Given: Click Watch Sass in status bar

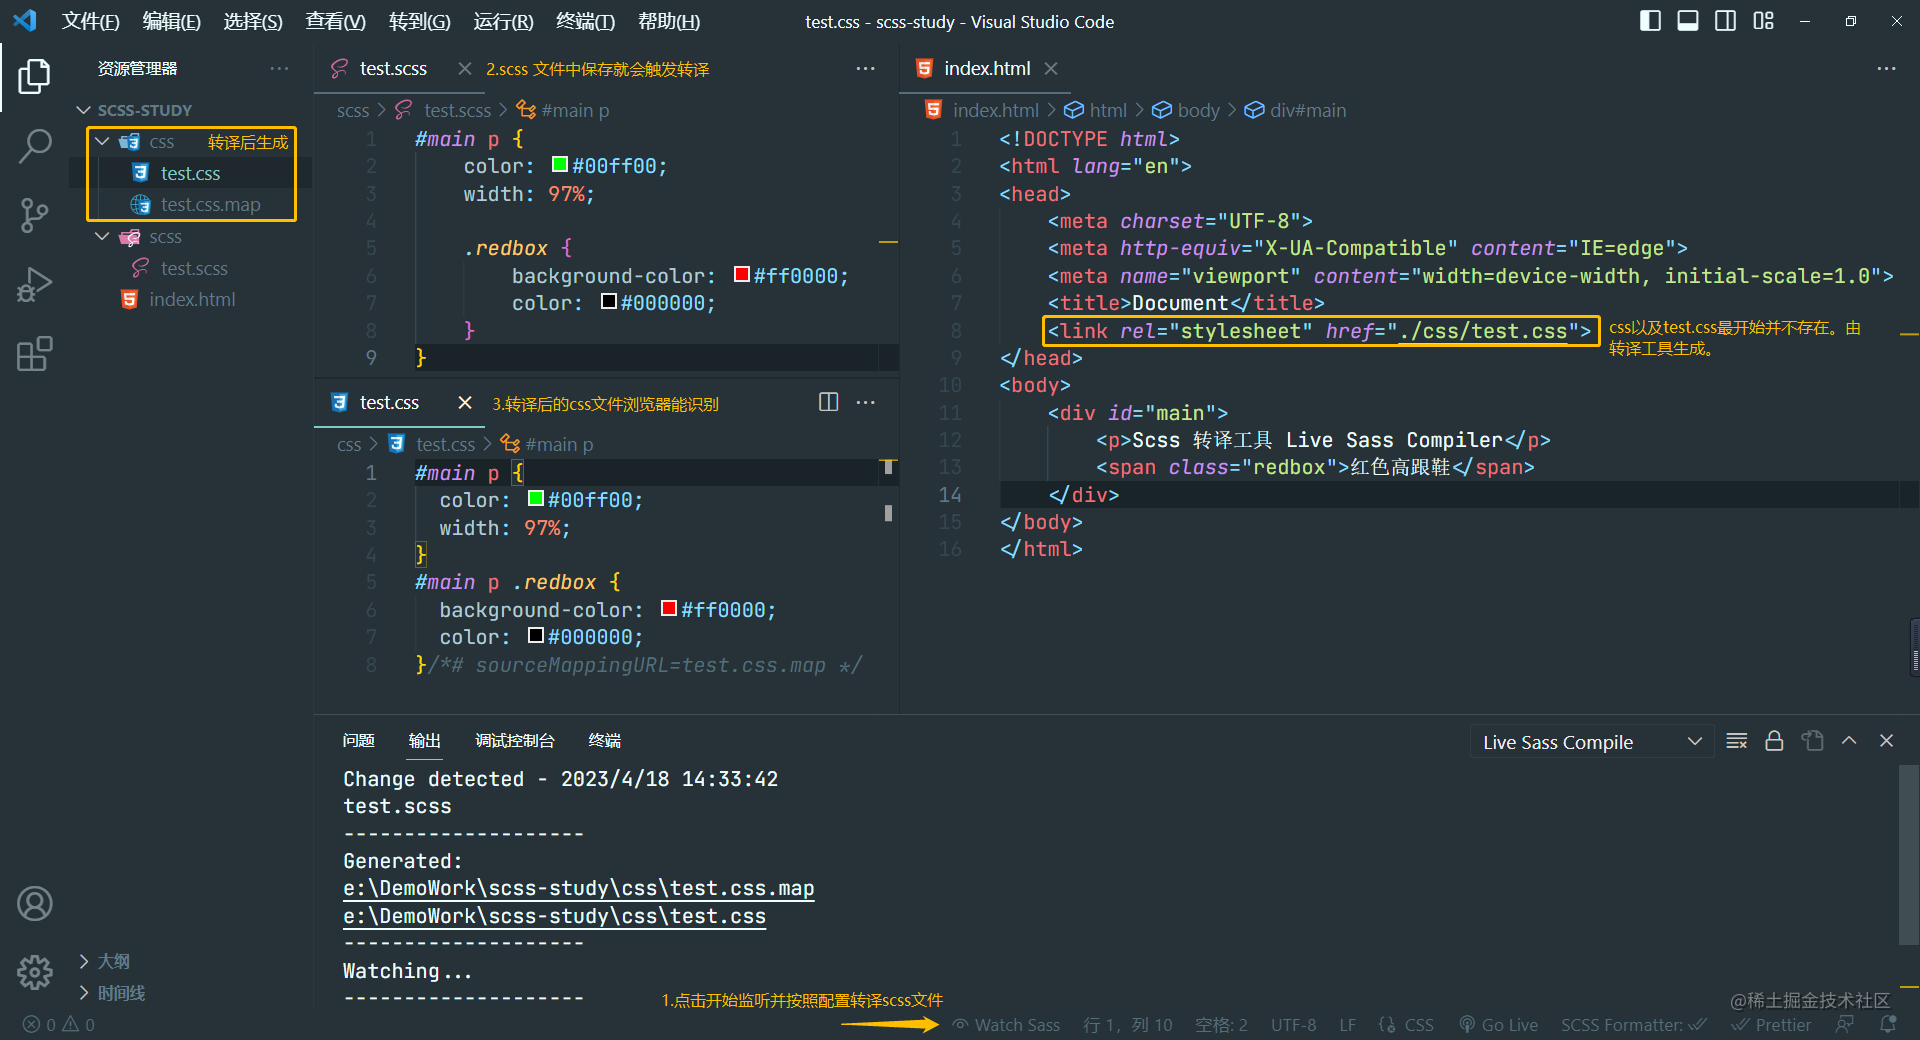Looking at the screenshot, I should [1006, 1025].
